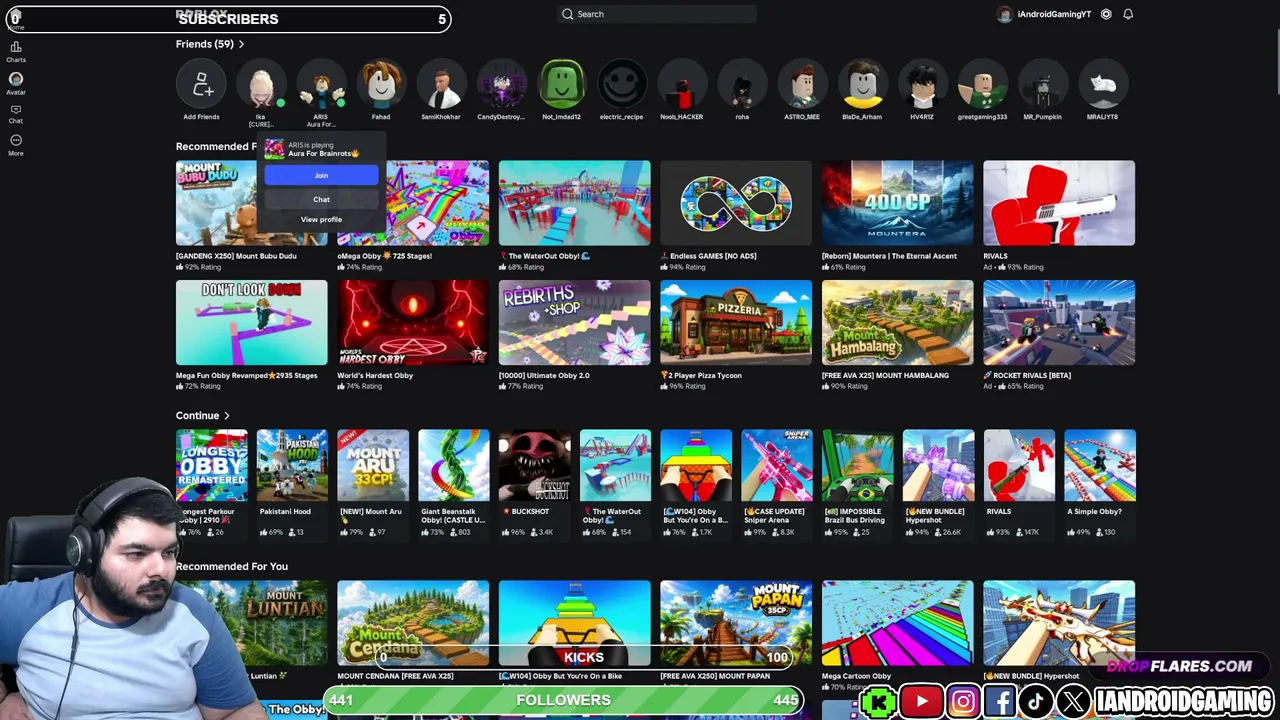Open friend electric_recipe's avatar
This screenshot has width=1280, height=720.
click(621, 85)
